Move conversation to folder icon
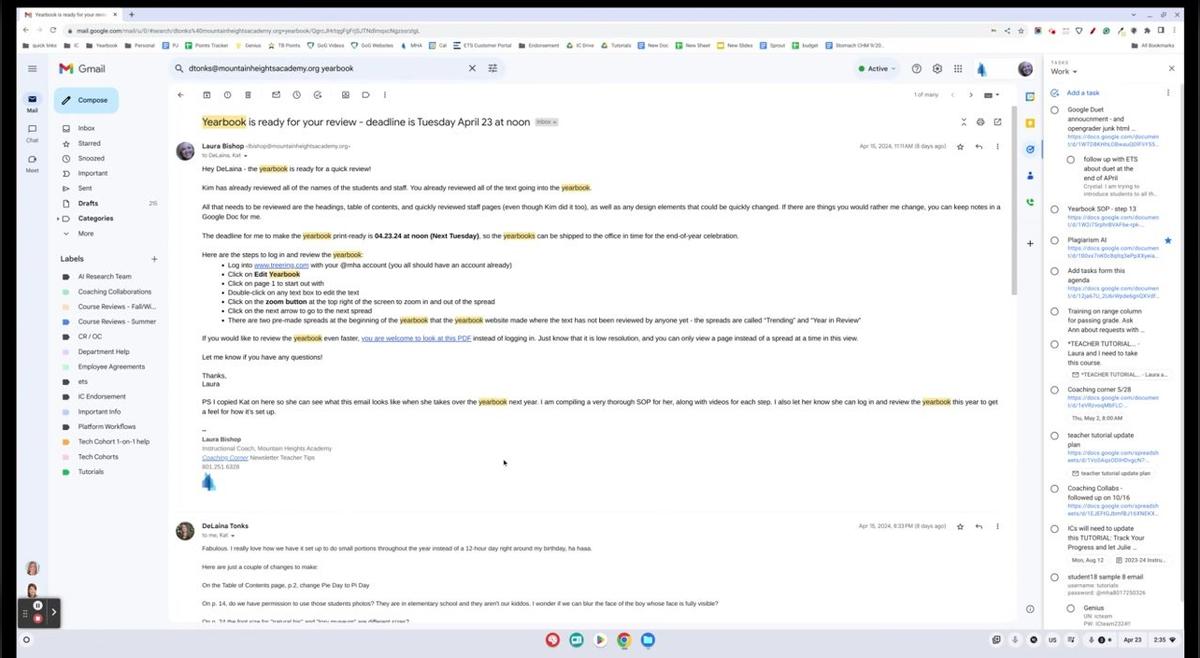 (346, 95)
